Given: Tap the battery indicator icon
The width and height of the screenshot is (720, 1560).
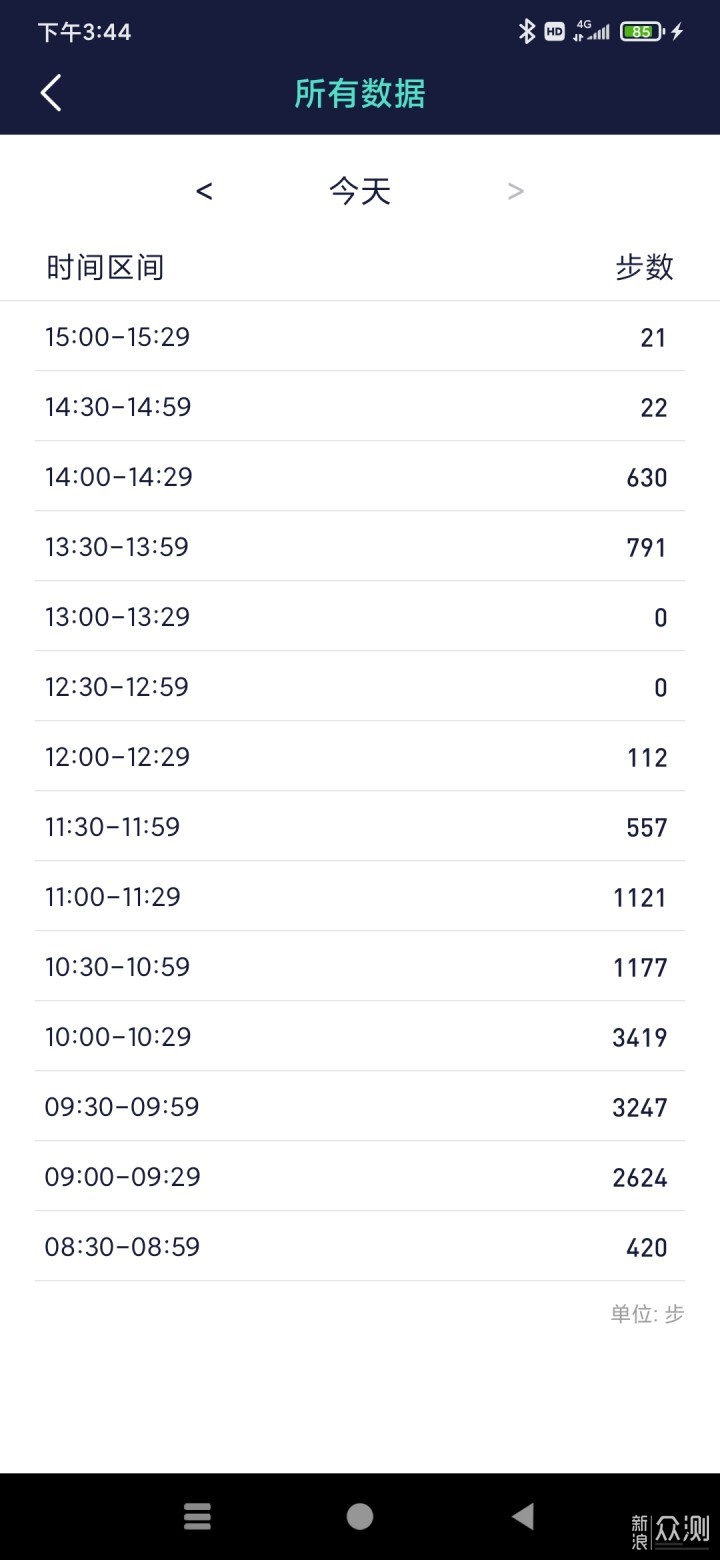Looking at the screenshot, I should (x=643, y=31).
